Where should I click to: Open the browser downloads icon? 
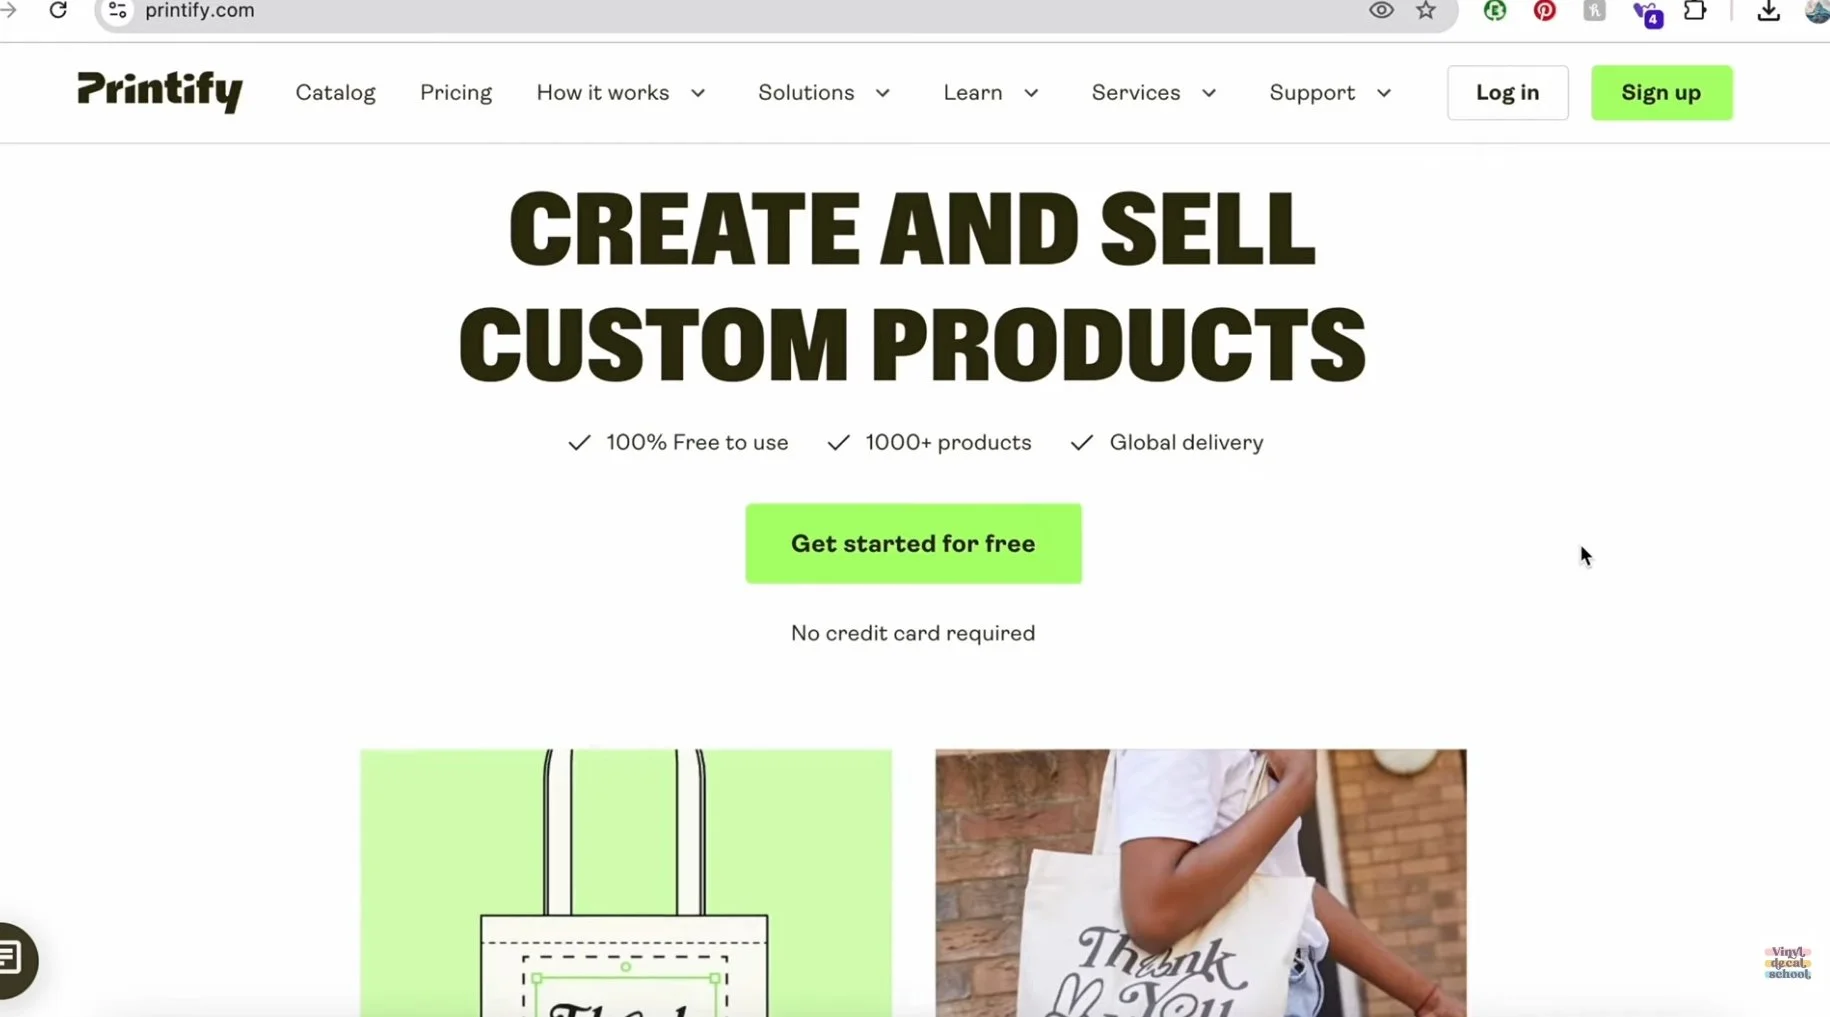tap(1768, 11)
